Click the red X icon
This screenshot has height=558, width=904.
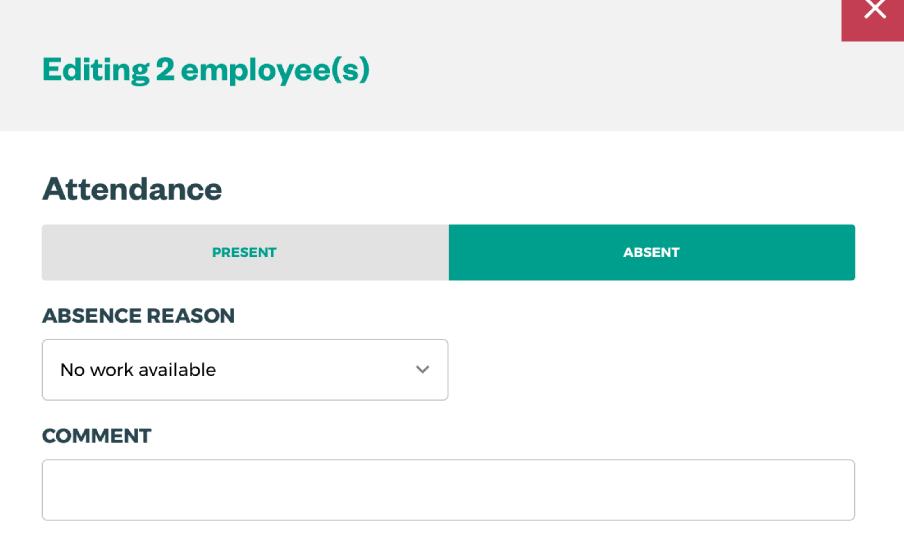point(874,12)
